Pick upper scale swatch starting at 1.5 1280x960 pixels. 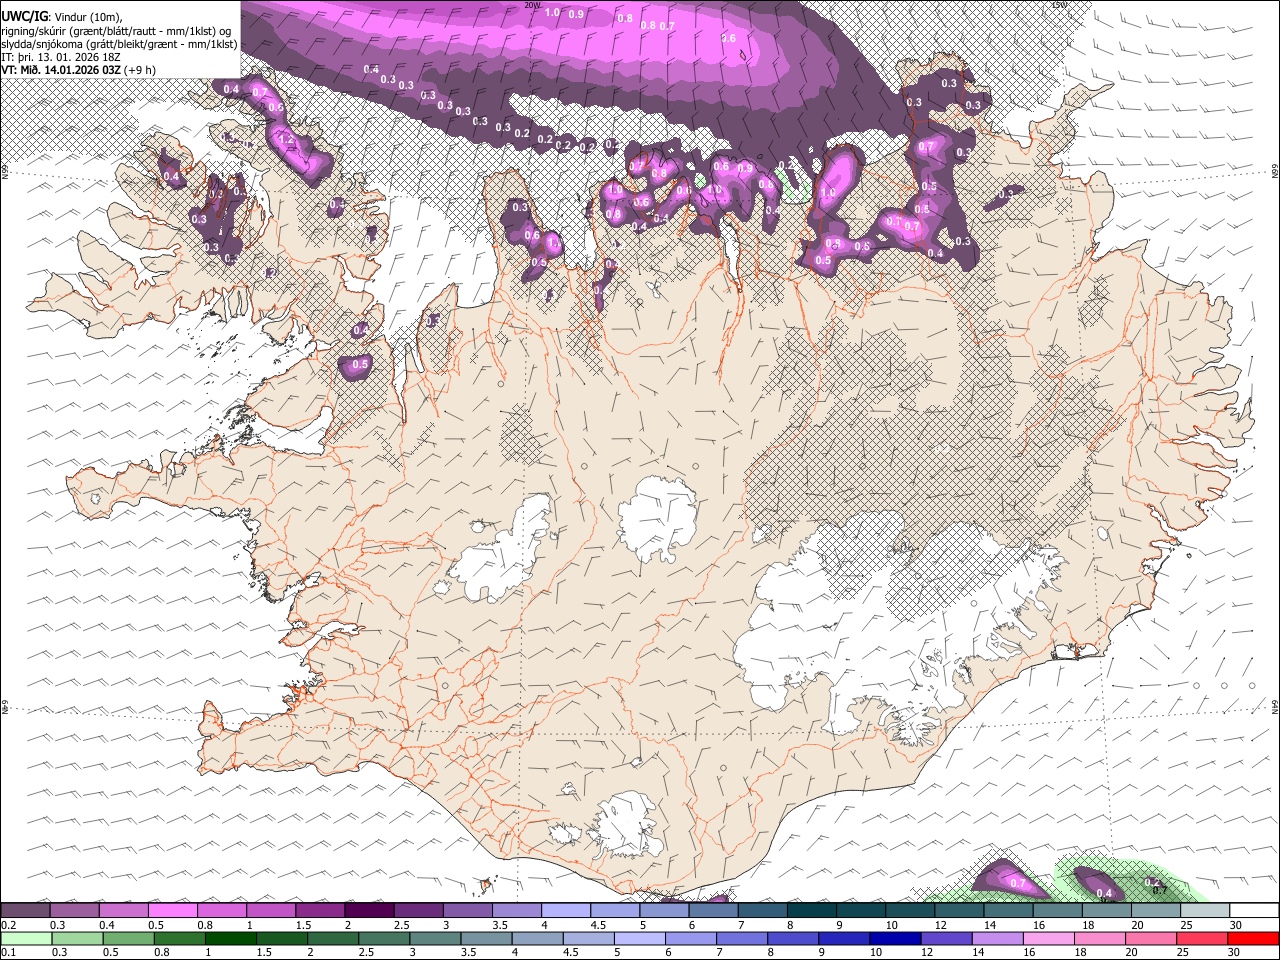(319, 911)
